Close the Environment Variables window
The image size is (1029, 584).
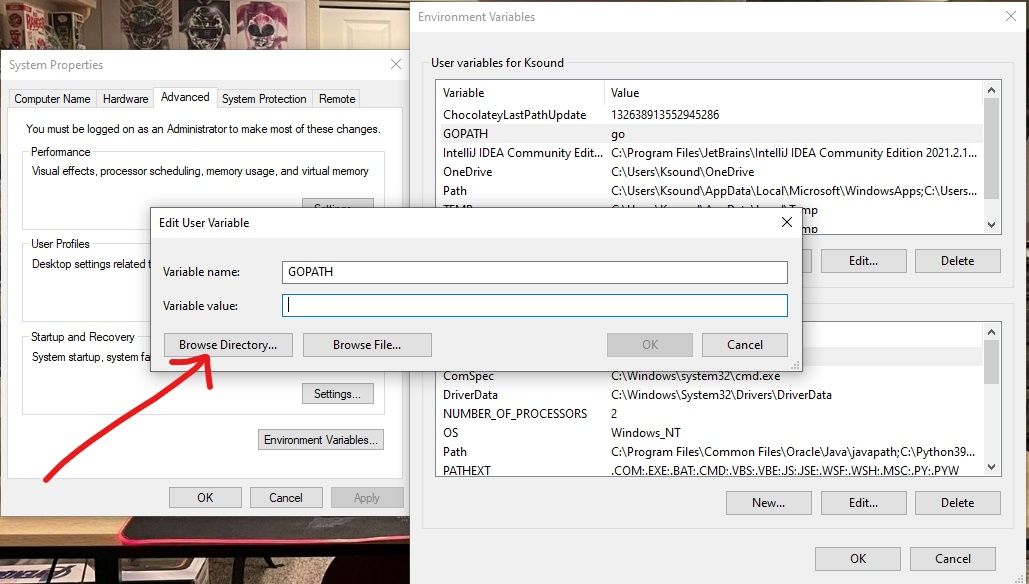[x=1010, y=17]
